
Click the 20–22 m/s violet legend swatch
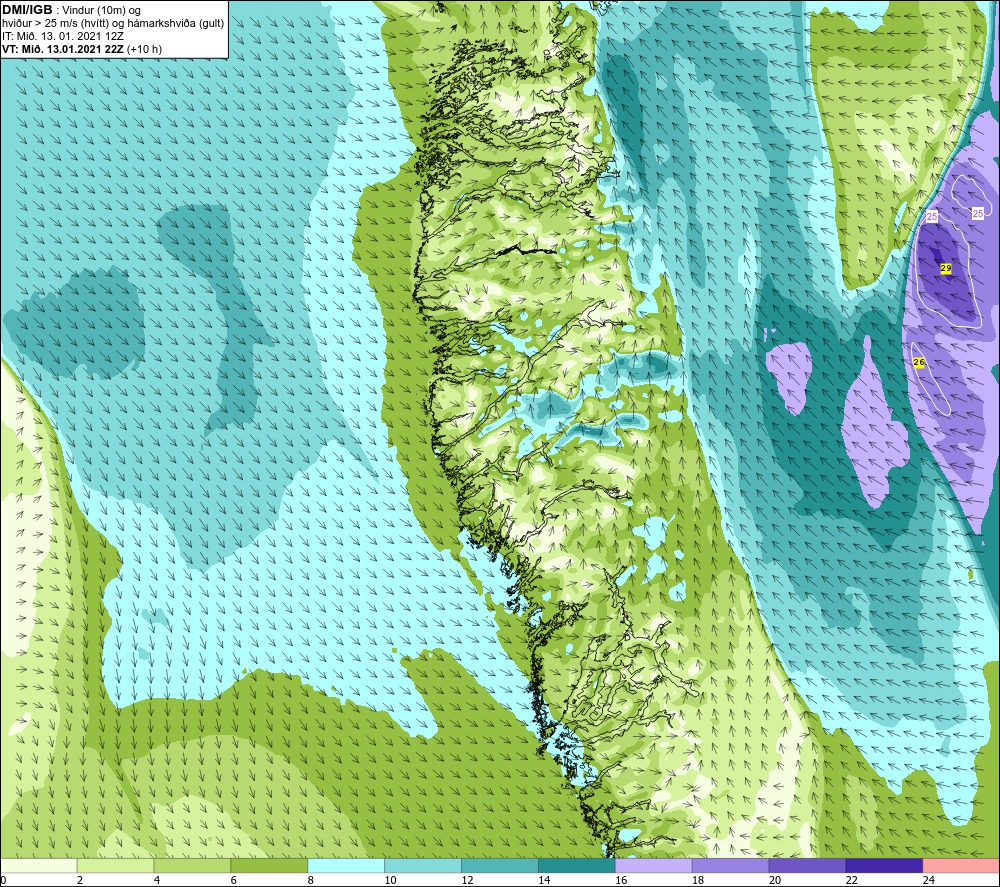807,865
